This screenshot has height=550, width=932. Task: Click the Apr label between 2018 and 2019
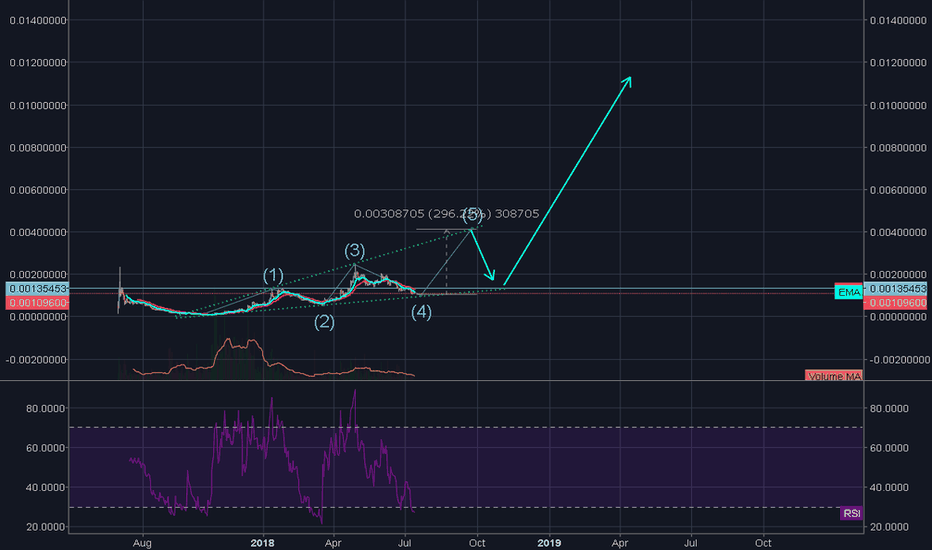tap(333, 543)
